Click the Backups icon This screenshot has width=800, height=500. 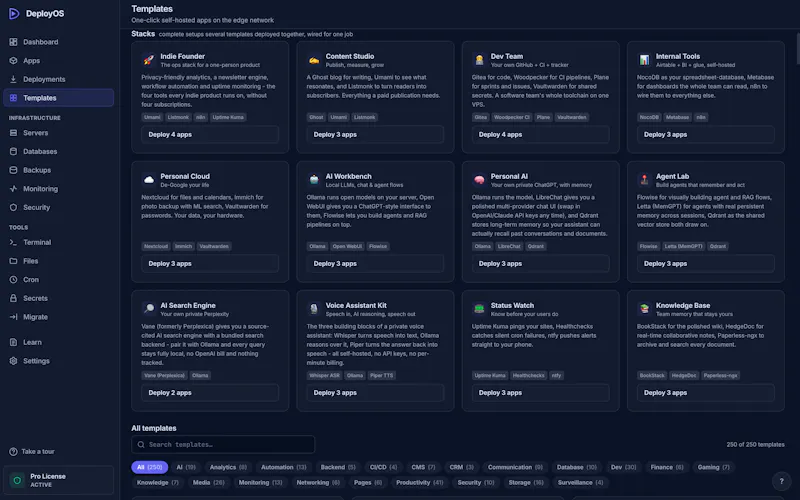pos(13,170)
